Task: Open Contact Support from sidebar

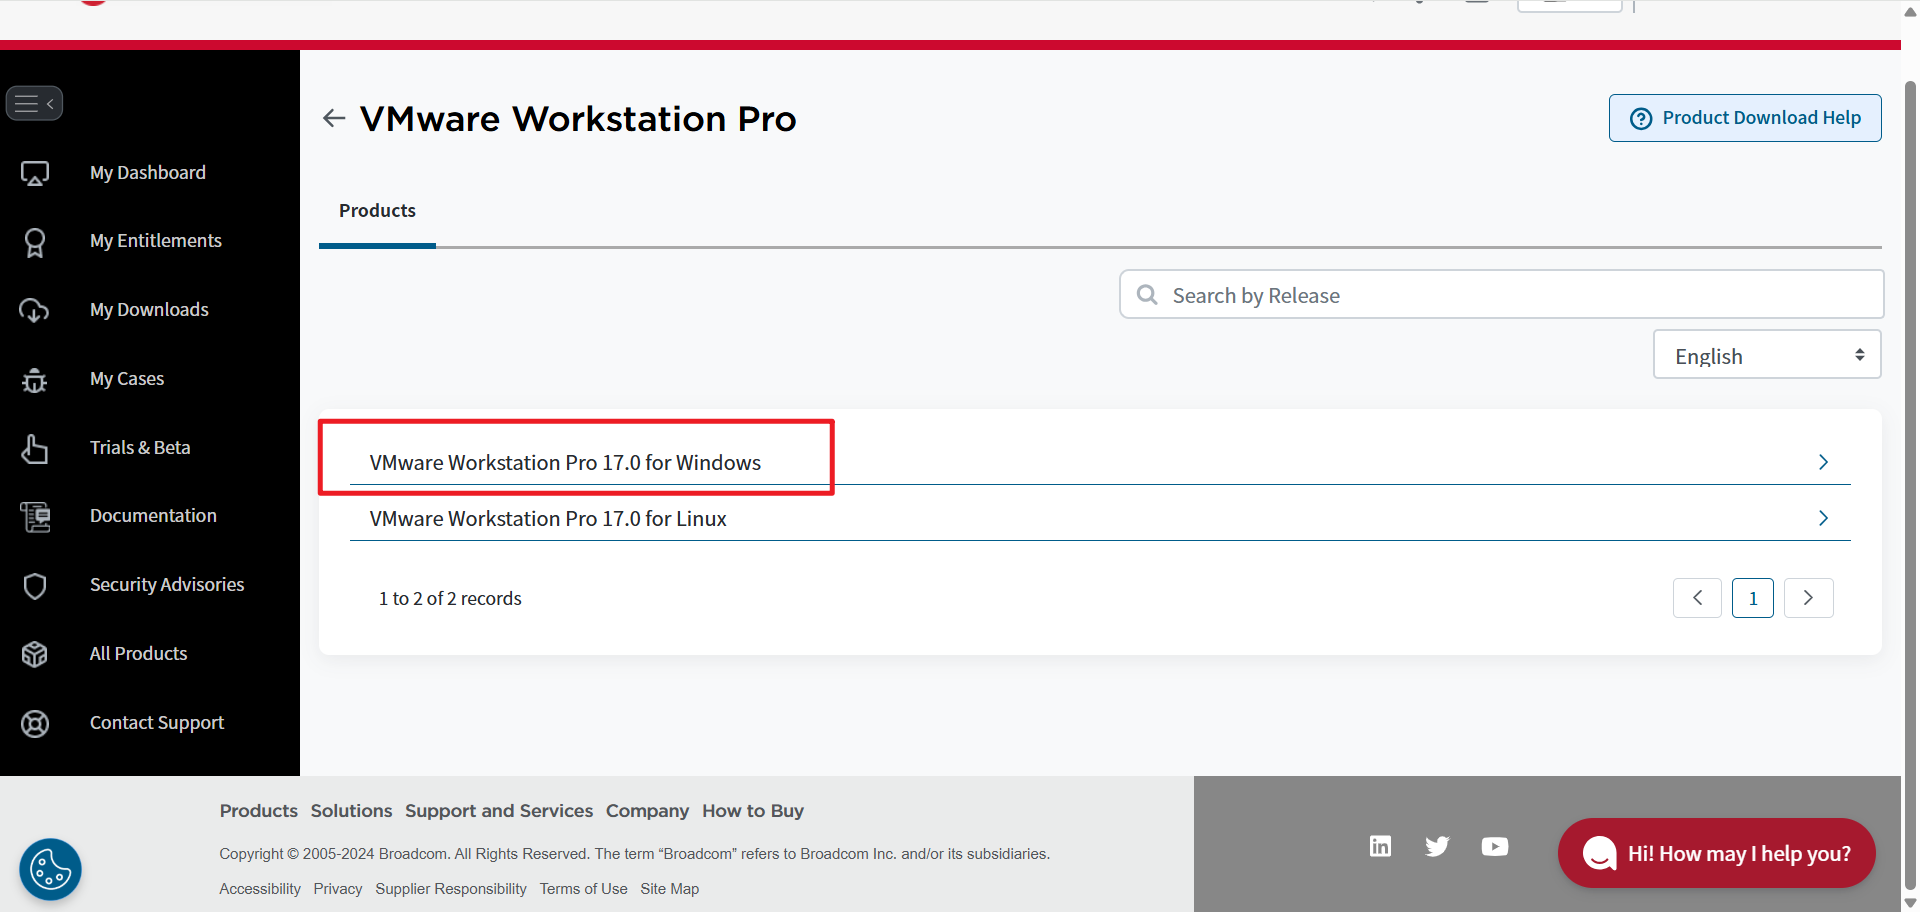Action: 157,723
